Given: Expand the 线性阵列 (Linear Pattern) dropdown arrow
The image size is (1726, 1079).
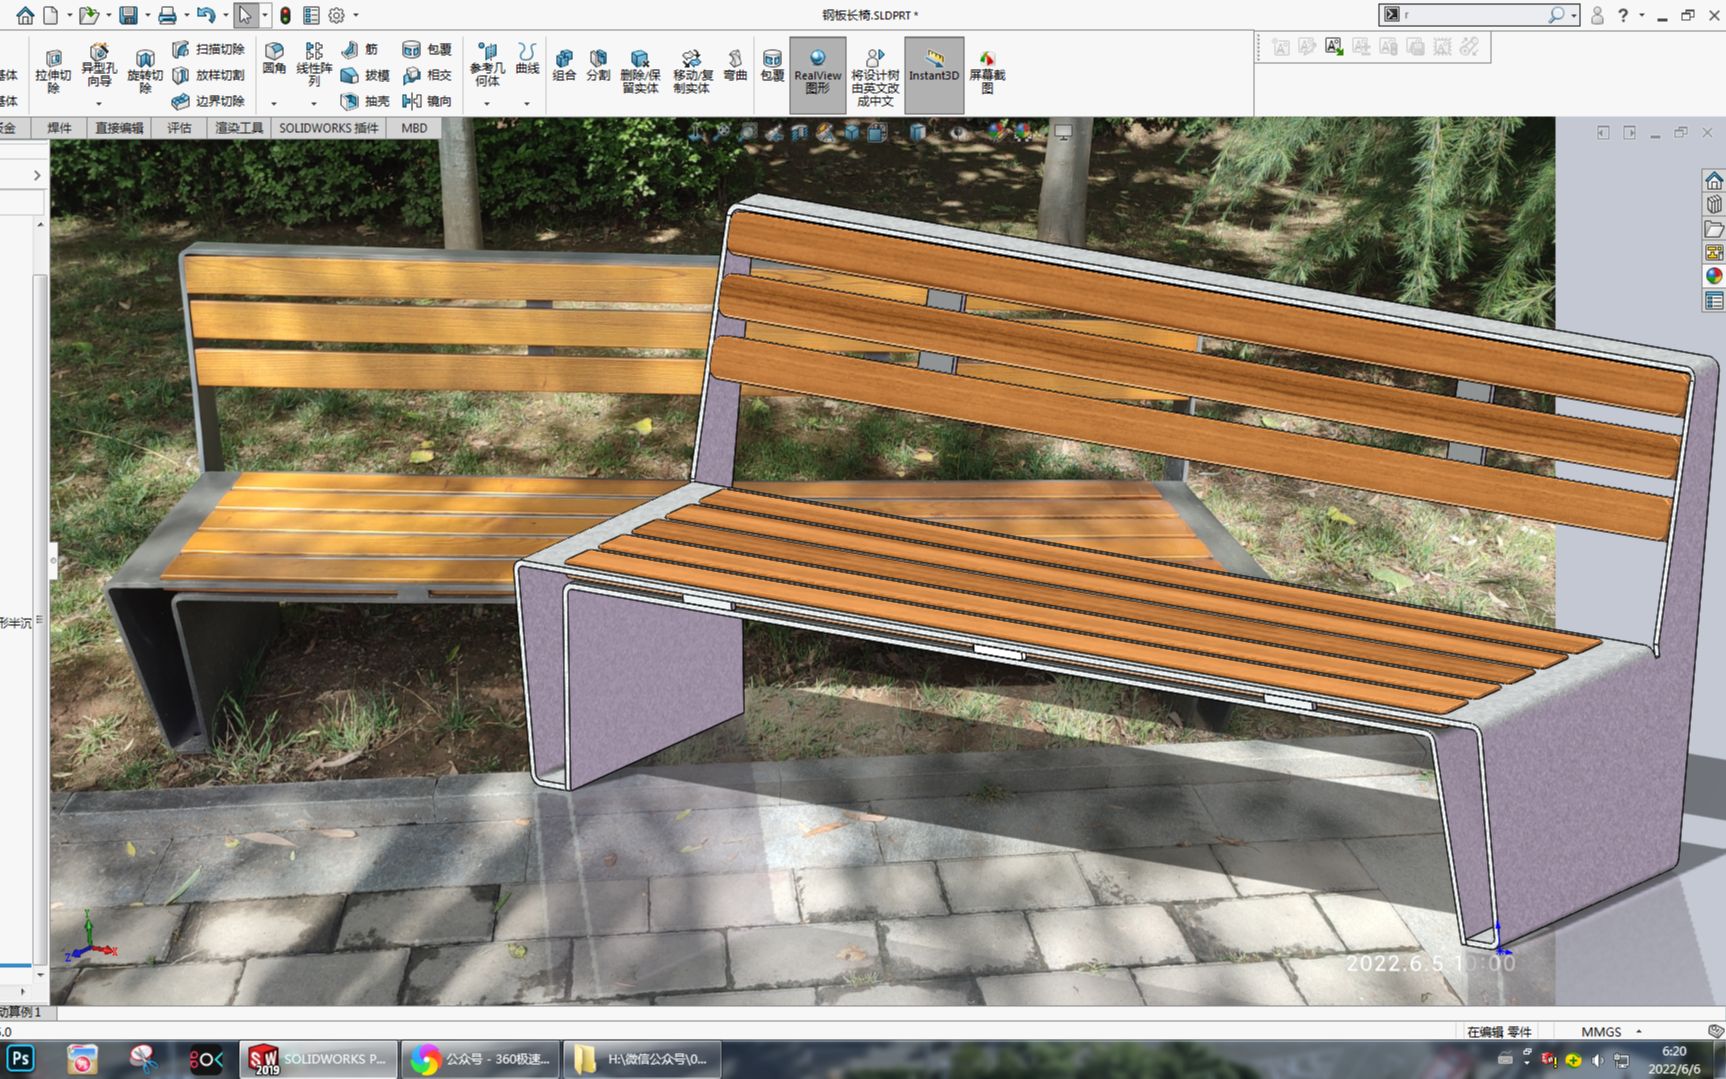Looking at the screenshot, I should pyautogui.click(x=313, y=103).
